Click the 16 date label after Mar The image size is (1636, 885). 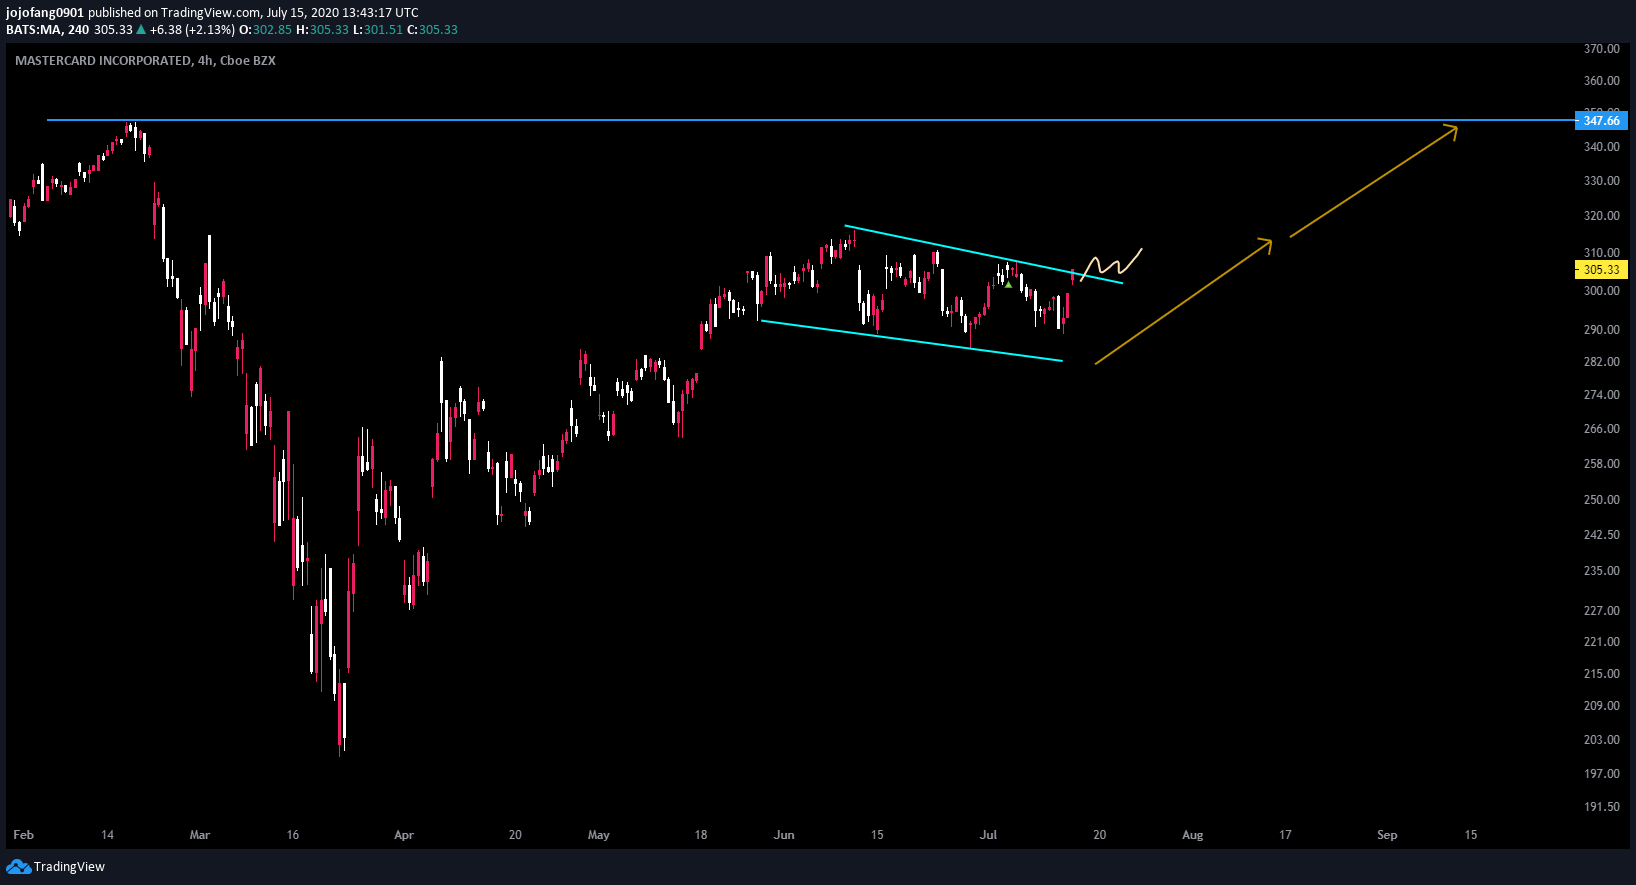pos(293,834)
